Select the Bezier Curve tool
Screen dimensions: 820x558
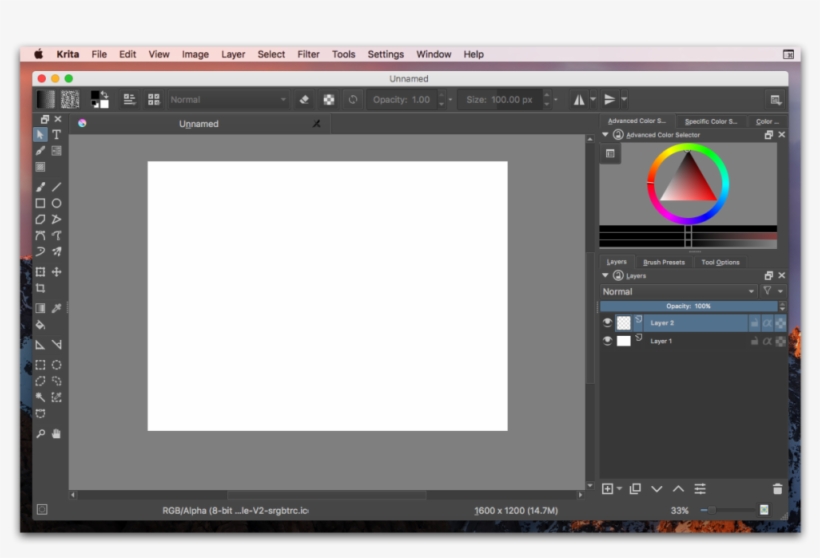click(40, 235)
